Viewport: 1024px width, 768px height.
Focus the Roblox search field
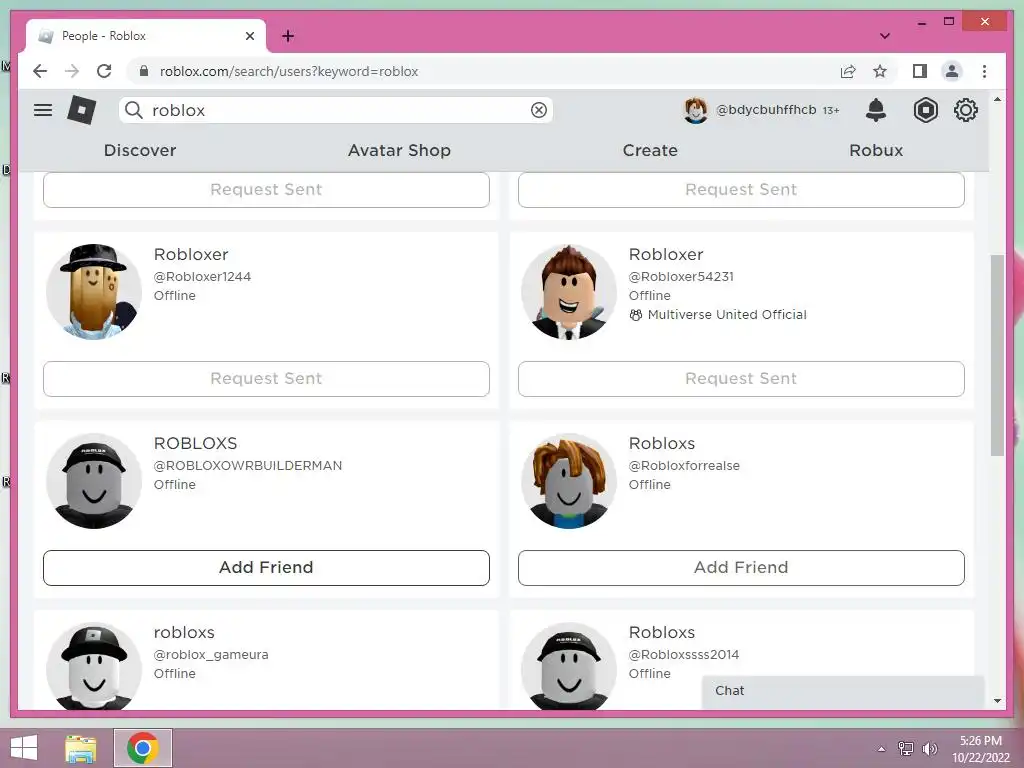pos(336,110)
